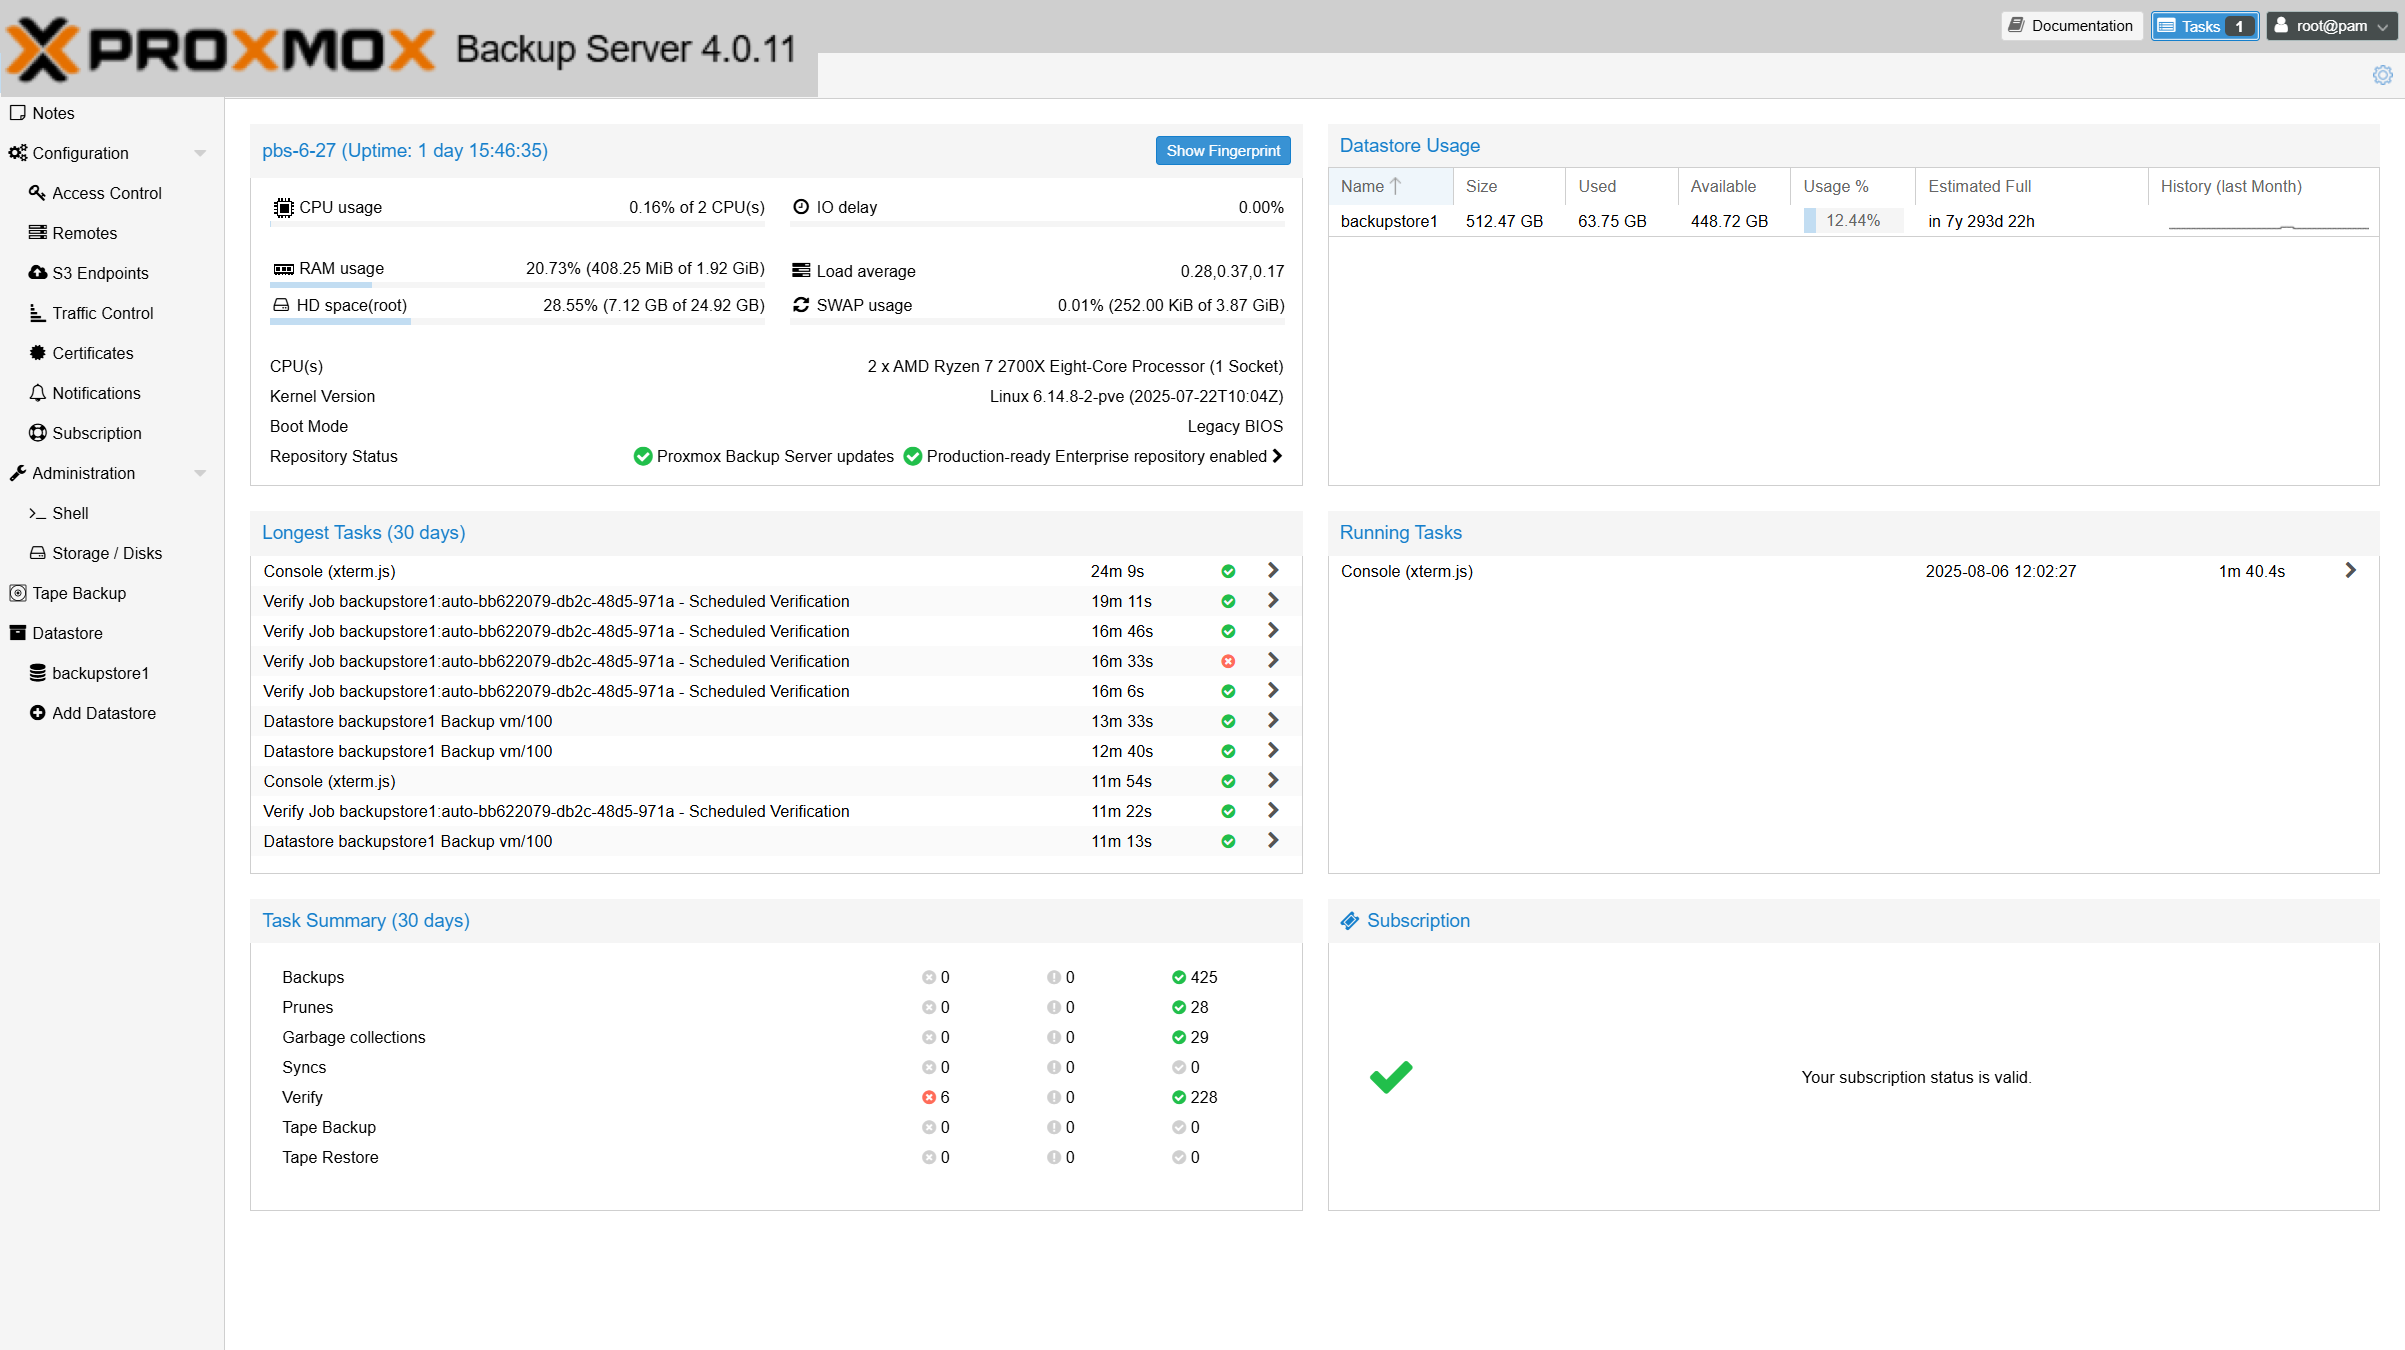Select backupstore1 in the Datastore tree
This screenshot has height=1350, width=2405.
(100, 673)
